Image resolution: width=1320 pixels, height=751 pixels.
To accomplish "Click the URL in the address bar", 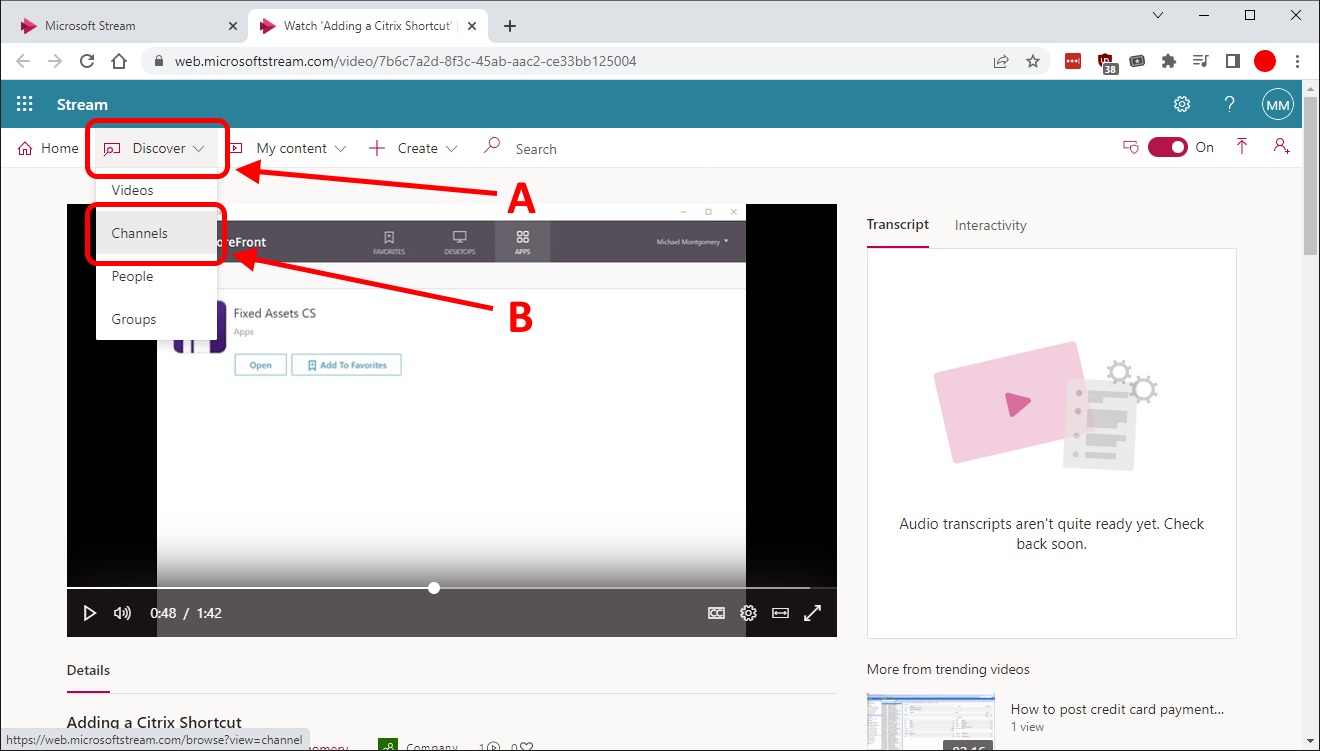I will click(x=406, y=61).
